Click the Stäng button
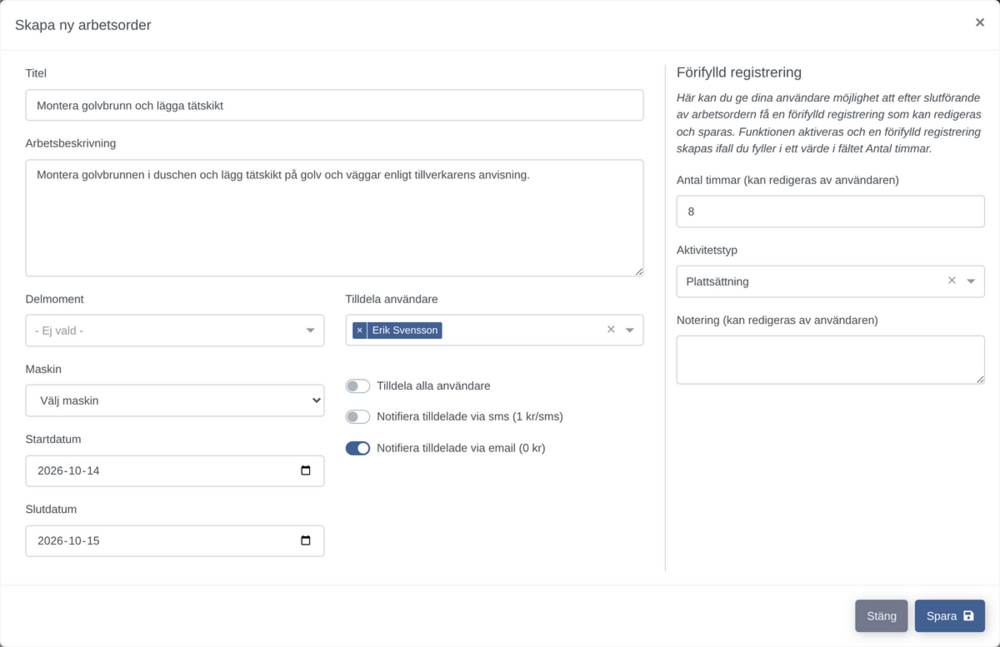The image size is (1000, 647). [x=881, y=616]
